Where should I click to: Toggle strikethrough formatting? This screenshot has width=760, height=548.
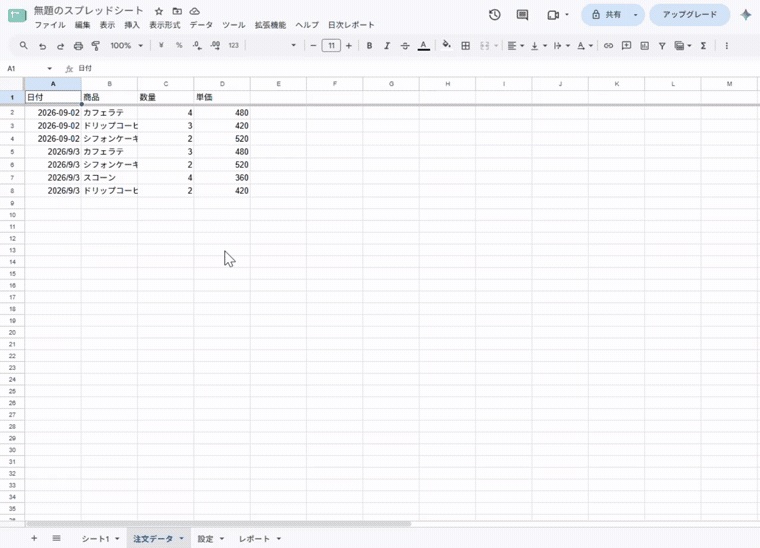pos(405,46)
